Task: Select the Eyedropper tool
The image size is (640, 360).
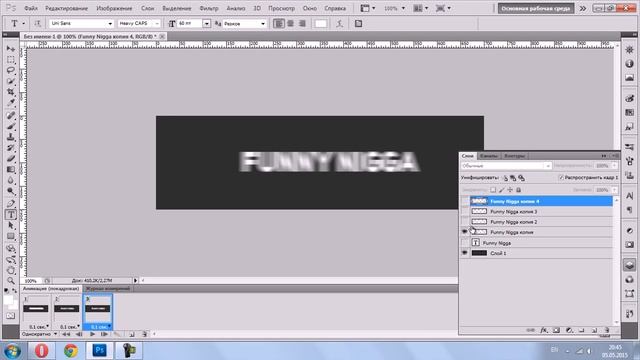Action: click(11, 102)
